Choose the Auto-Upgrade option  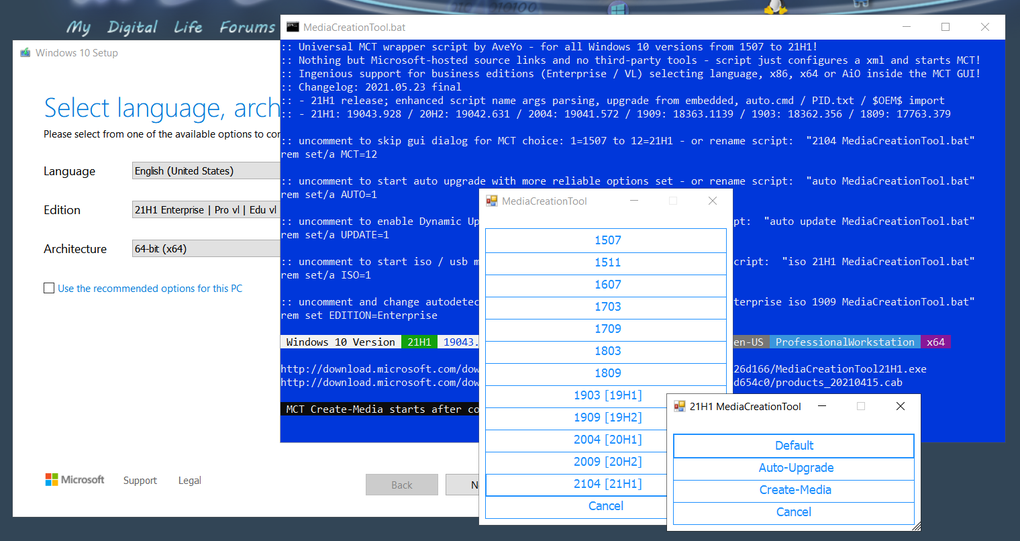click(794, 468)
